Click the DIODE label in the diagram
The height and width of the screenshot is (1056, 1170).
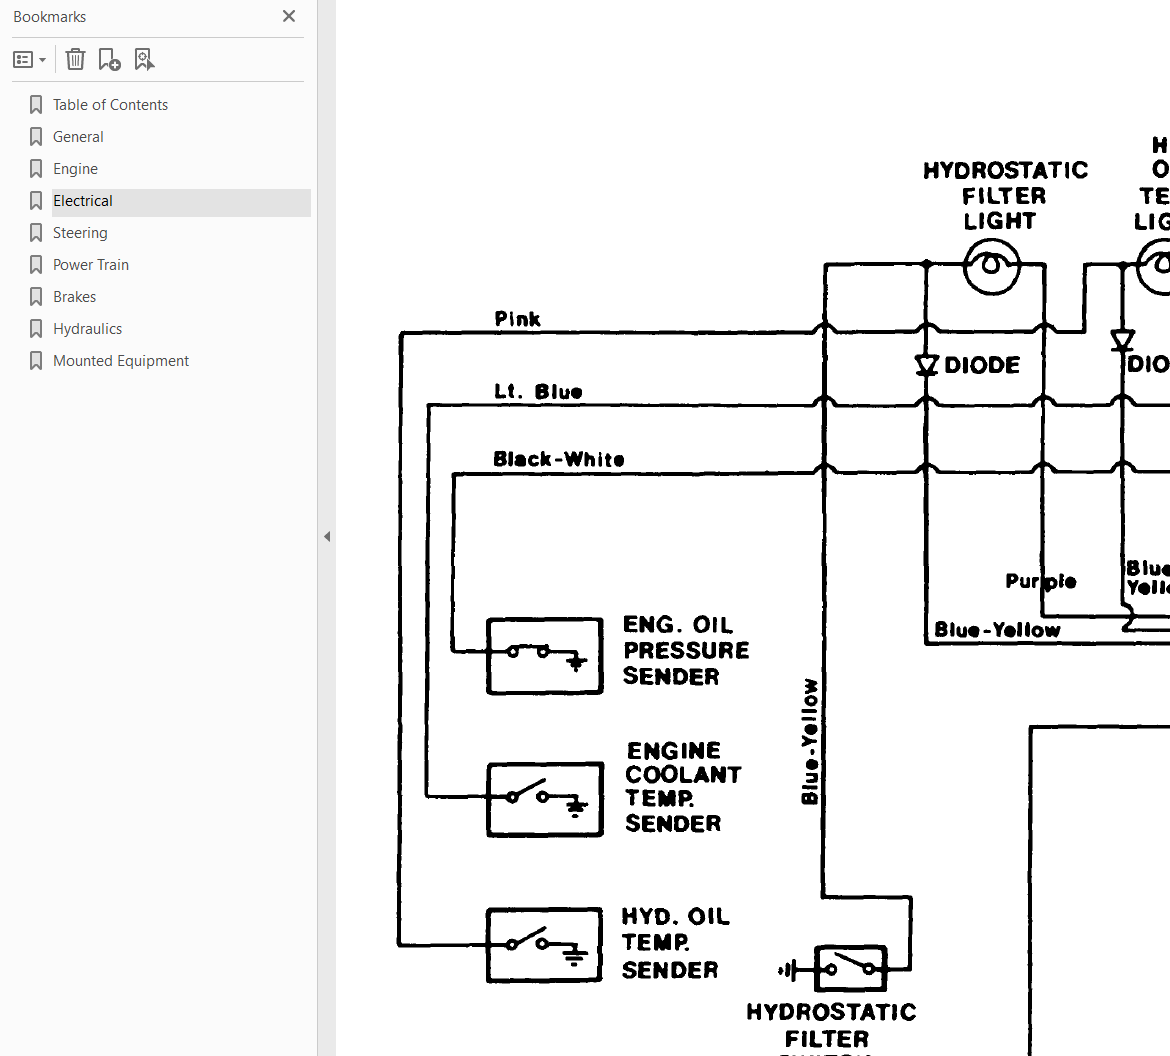pos(982,365)
